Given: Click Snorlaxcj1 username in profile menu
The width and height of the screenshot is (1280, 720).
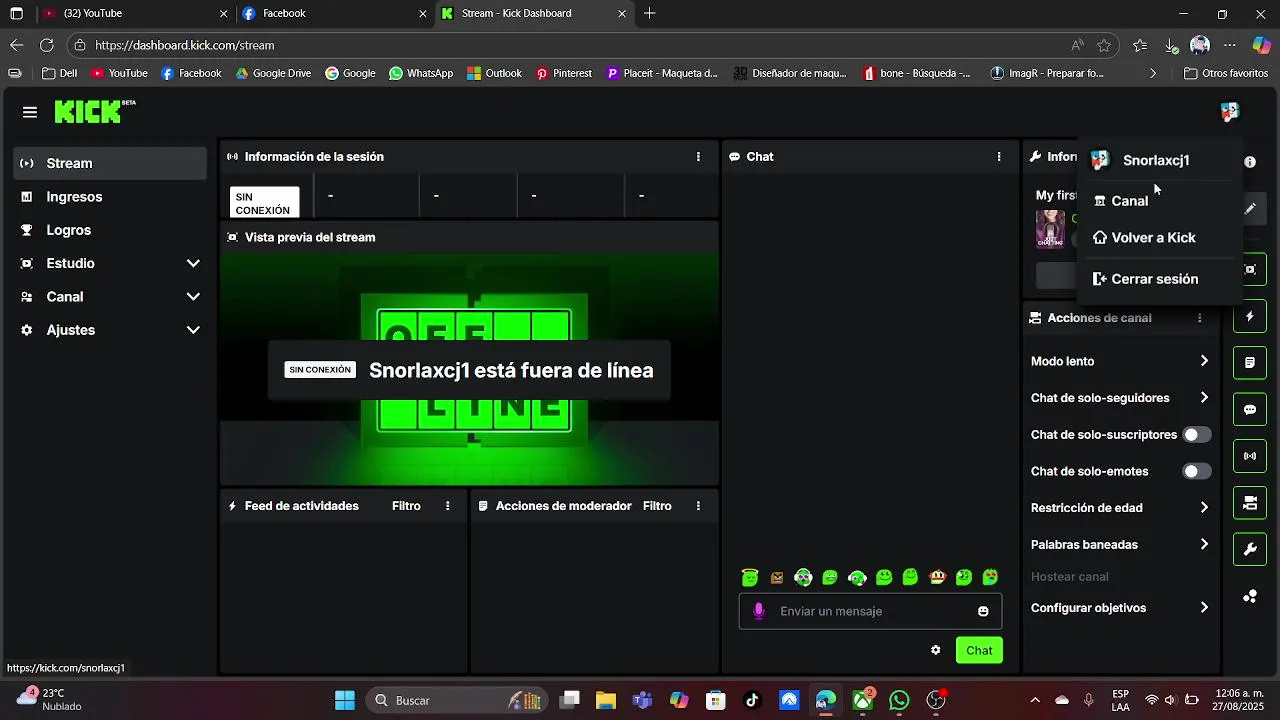Looking at the screenshot, I should tap(1156, 161).
